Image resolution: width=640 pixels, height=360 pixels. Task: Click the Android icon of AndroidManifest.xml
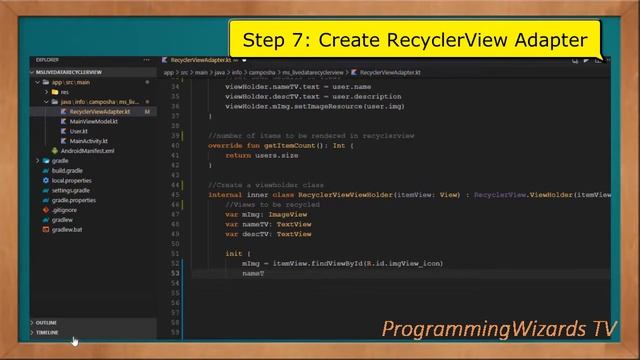tap(55, 151)
